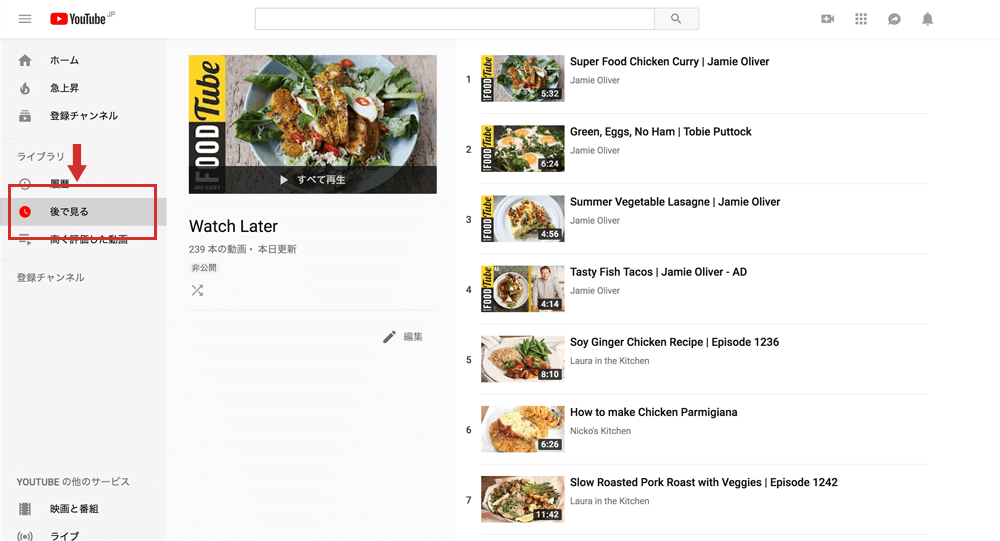Click the 非公開 privacy badge
1000x541 pixels.
pyautogui.click(x=204, y=268)
